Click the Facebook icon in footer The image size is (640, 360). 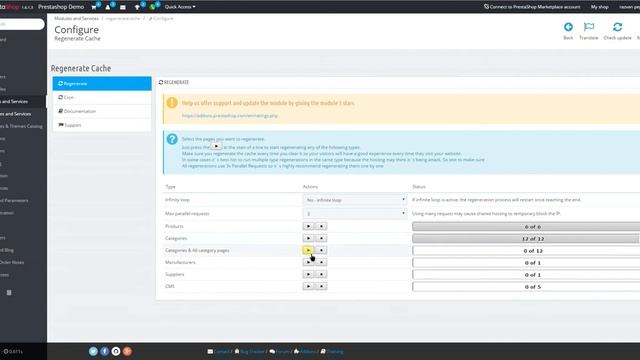click(105, 351)
